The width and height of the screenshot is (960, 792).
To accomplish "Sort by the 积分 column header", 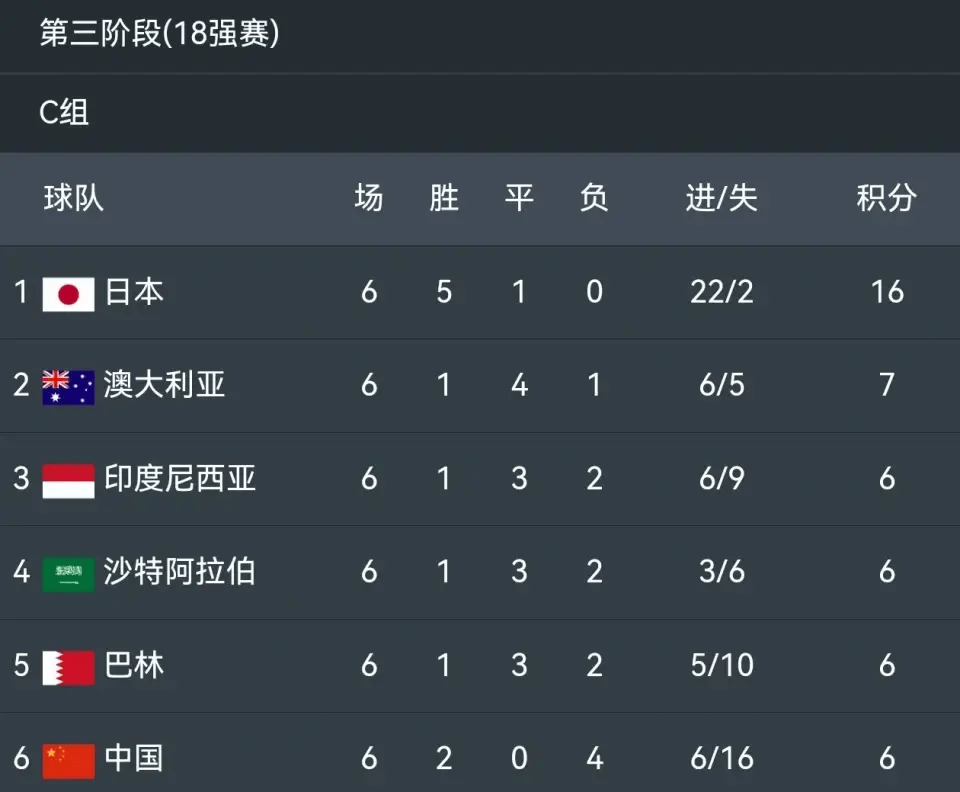I will (x=887, y=198).
